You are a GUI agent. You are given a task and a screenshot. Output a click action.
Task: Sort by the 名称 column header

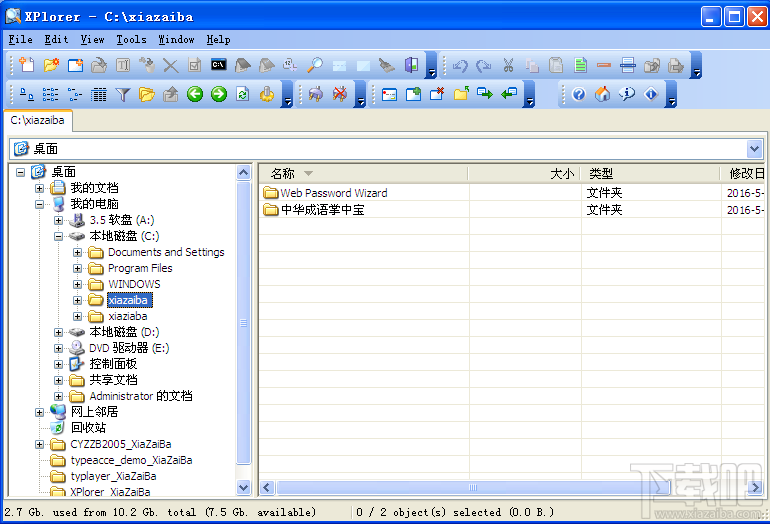tap(363, 173)
